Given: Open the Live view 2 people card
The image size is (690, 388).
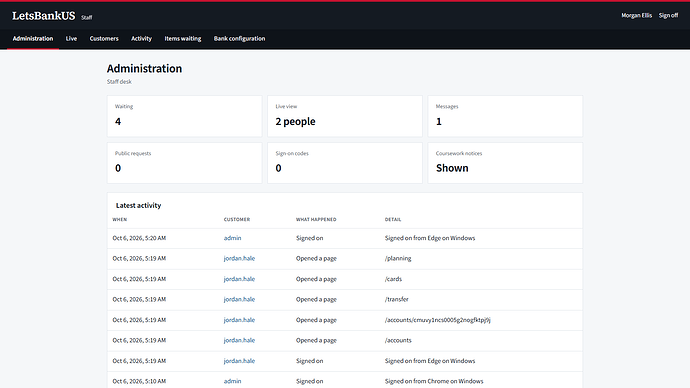Looking at the screenshot, I should click(x=345, y=116).
